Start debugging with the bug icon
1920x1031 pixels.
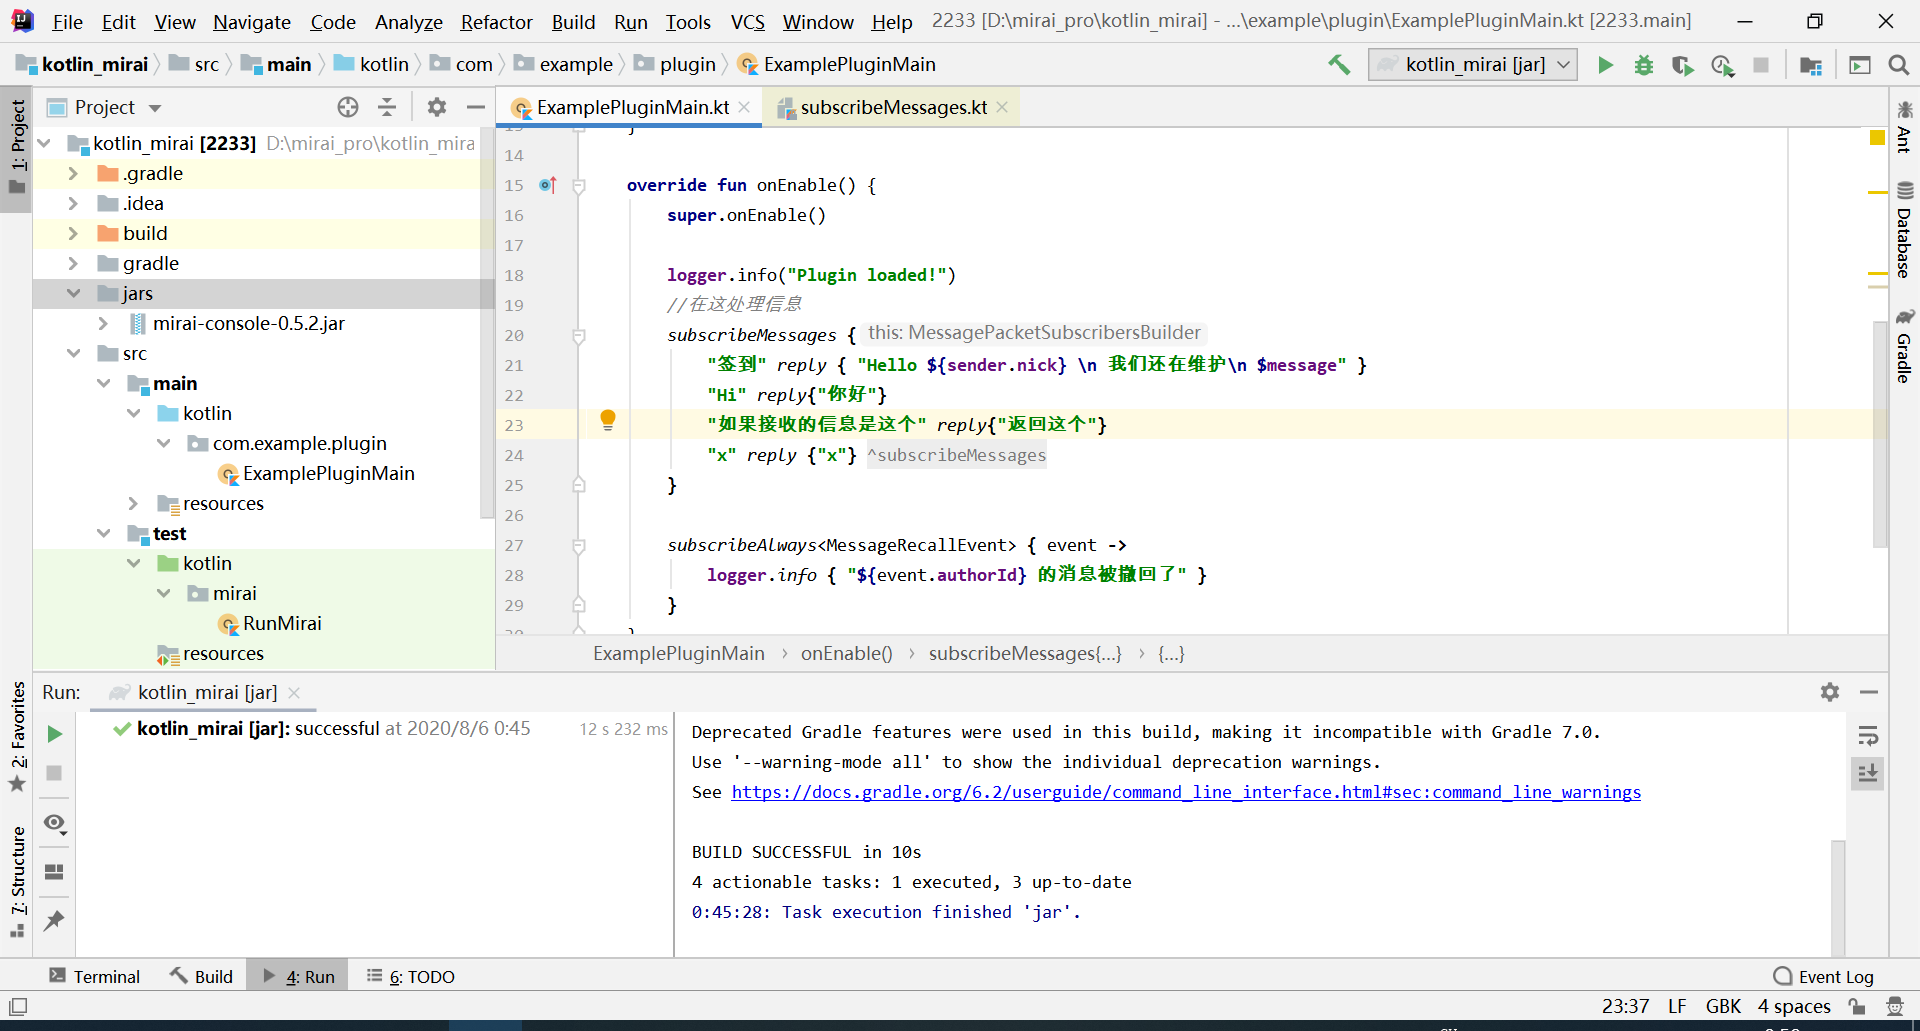tap(1644, 65)
